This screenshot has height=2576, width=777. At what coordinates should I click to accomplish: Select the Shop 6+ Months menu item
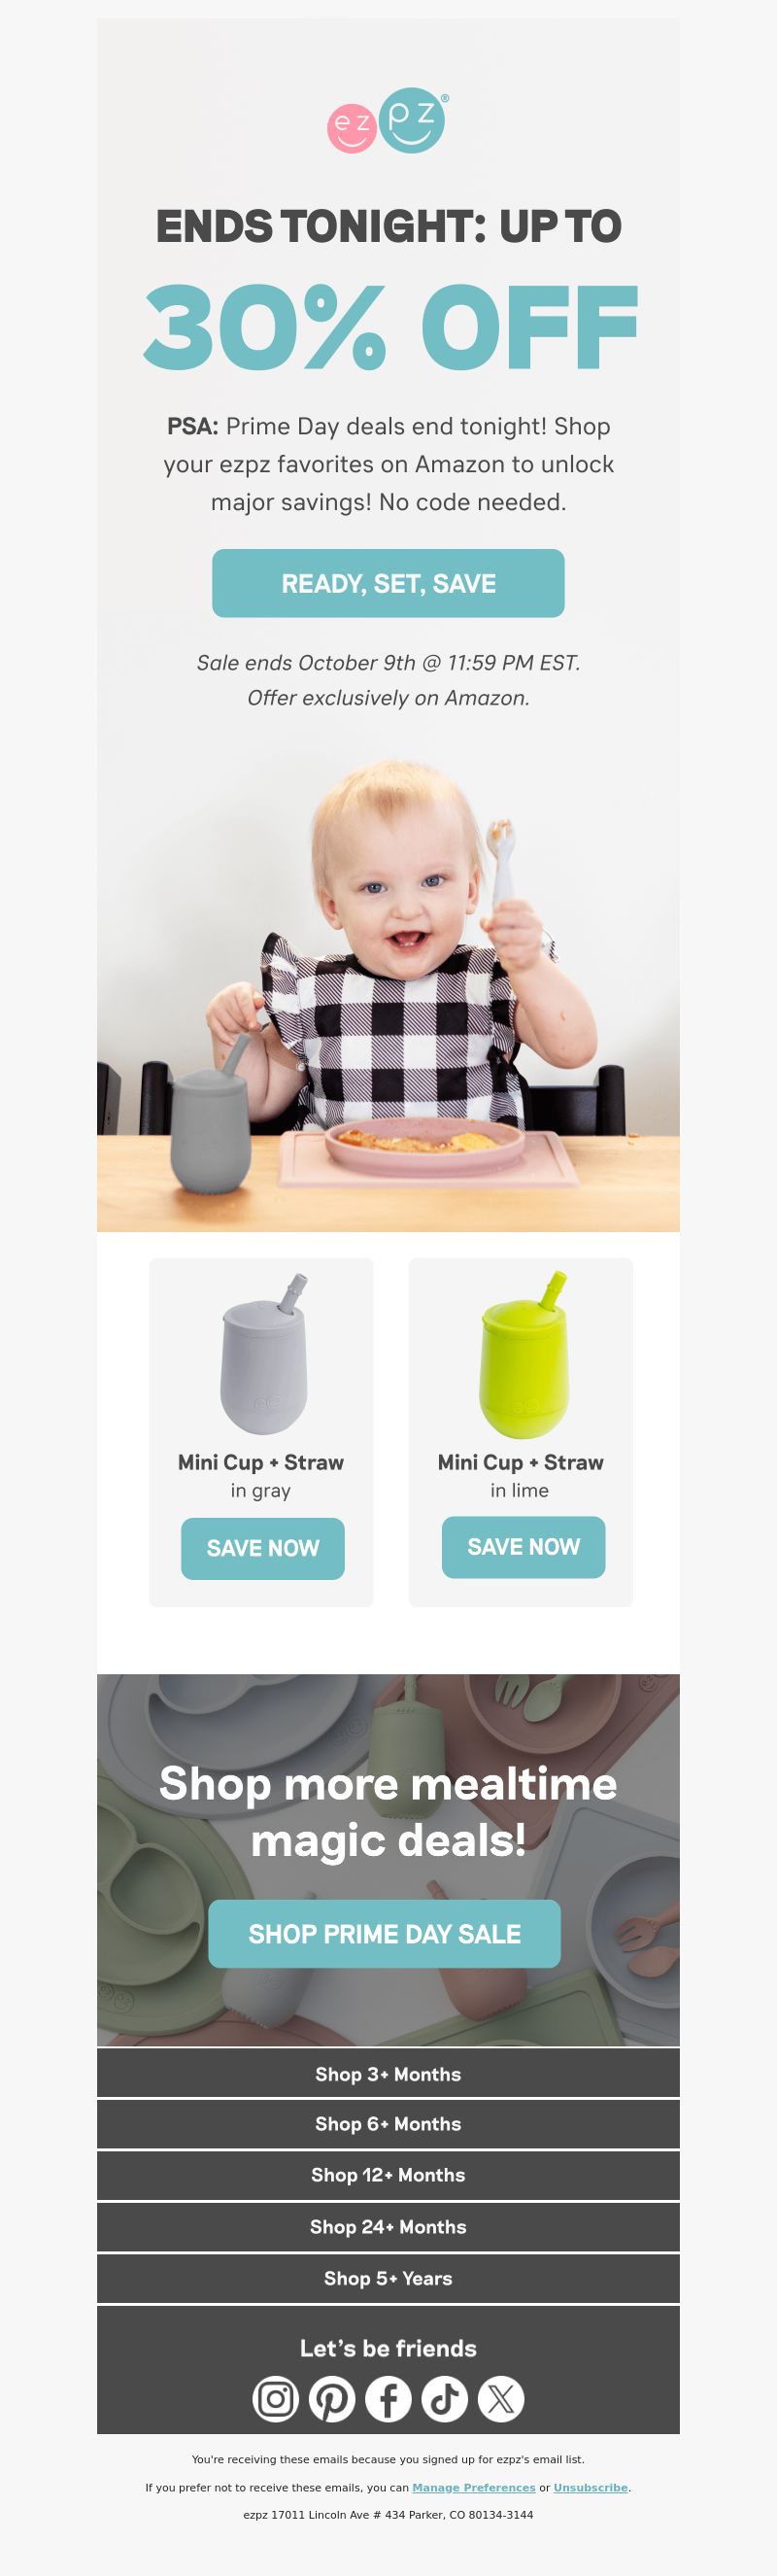point(388,2124)
